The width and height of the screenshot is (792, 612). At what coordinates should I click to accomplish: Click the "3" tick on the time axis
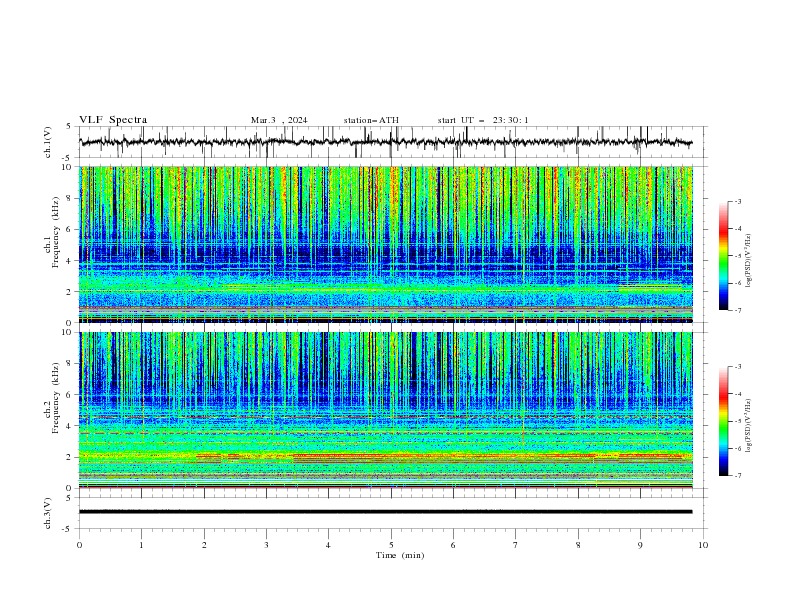coord(266,545)
